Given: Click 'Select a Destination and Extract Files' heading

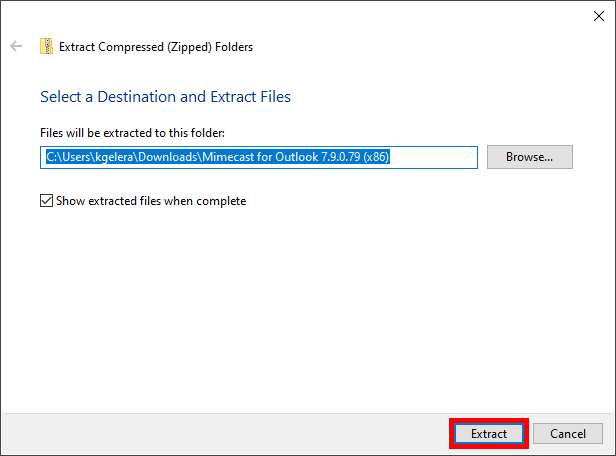Looking at the screenshot, I should tap(165, 97).
